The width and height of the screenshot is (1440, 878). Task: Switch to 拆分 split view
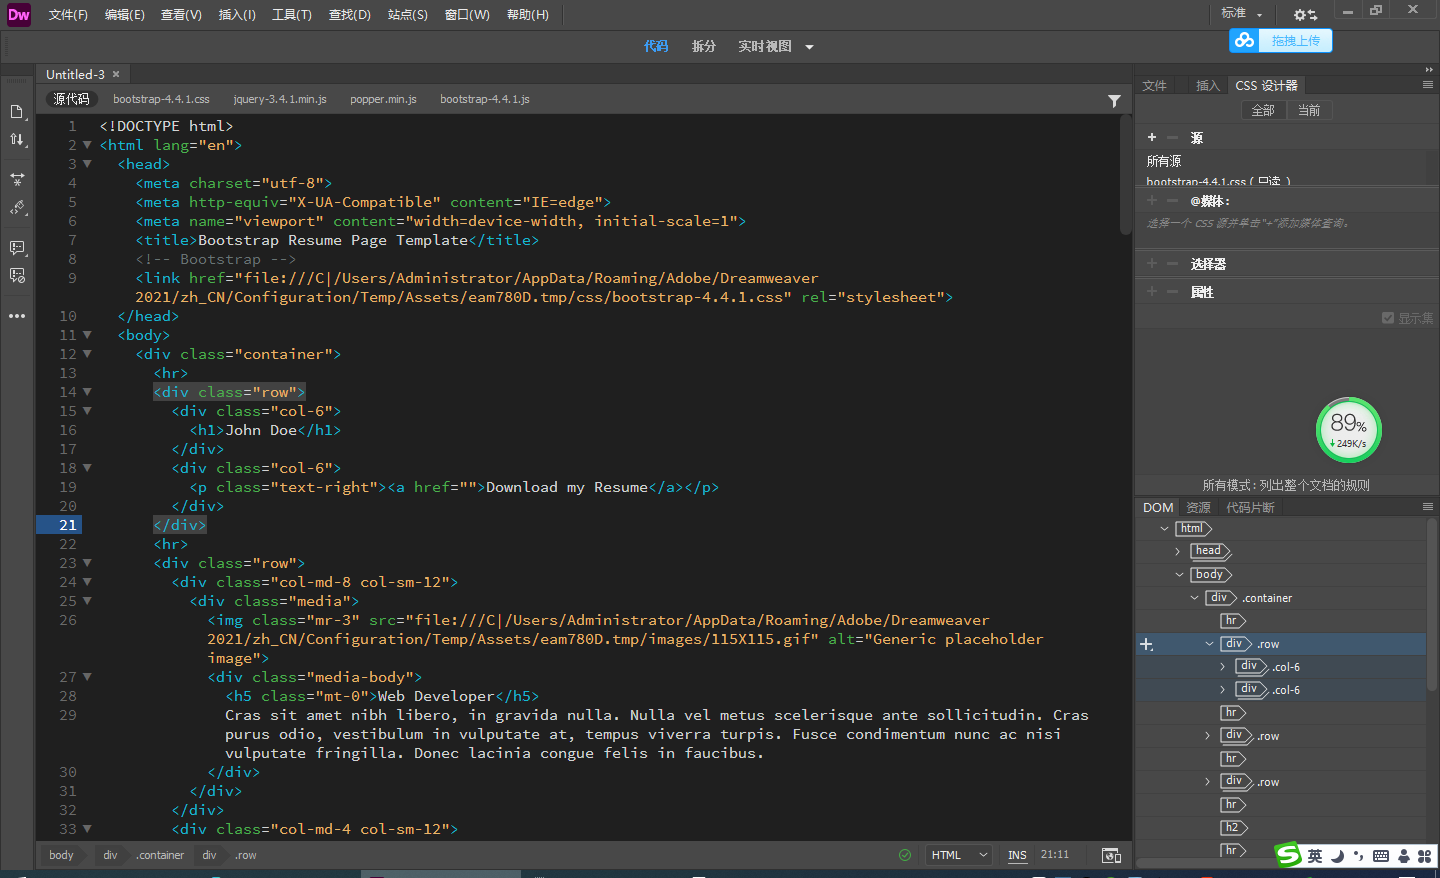click(704, 46)
